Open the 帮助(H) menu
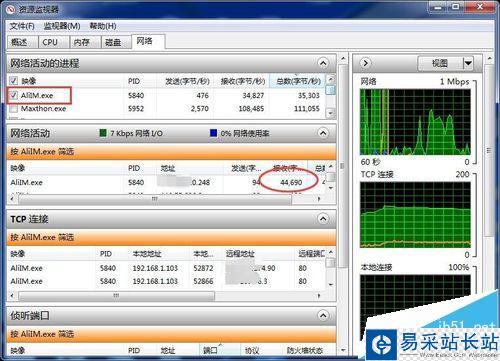Image resolution: width=500 pixels, height=361 pixels. coord(103,26)
